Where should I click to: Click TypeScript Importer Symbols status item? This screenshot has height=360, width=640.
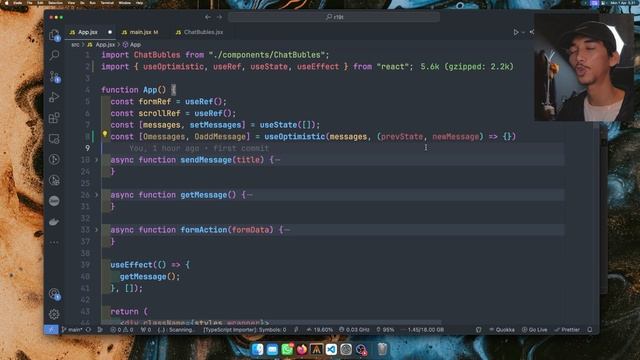click(x=244, y=330)
